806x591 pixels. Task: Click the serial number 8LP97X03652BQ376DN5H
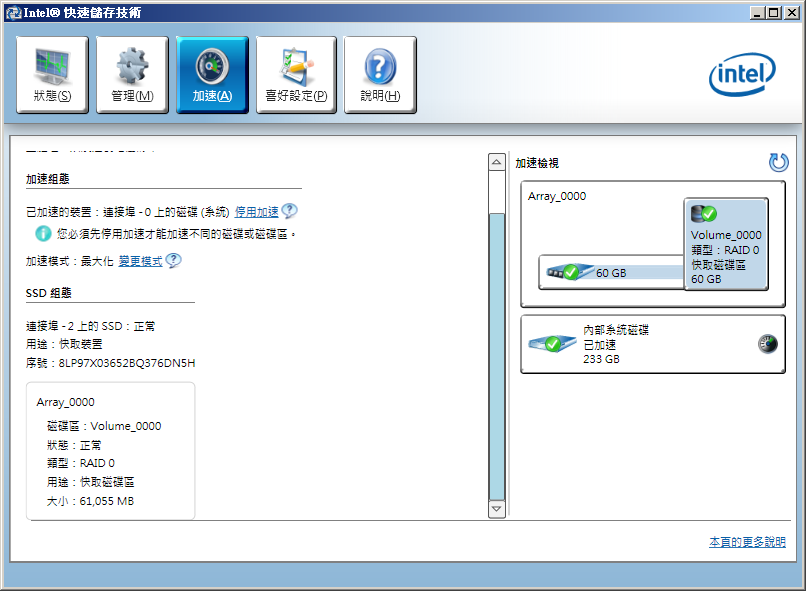127,363
